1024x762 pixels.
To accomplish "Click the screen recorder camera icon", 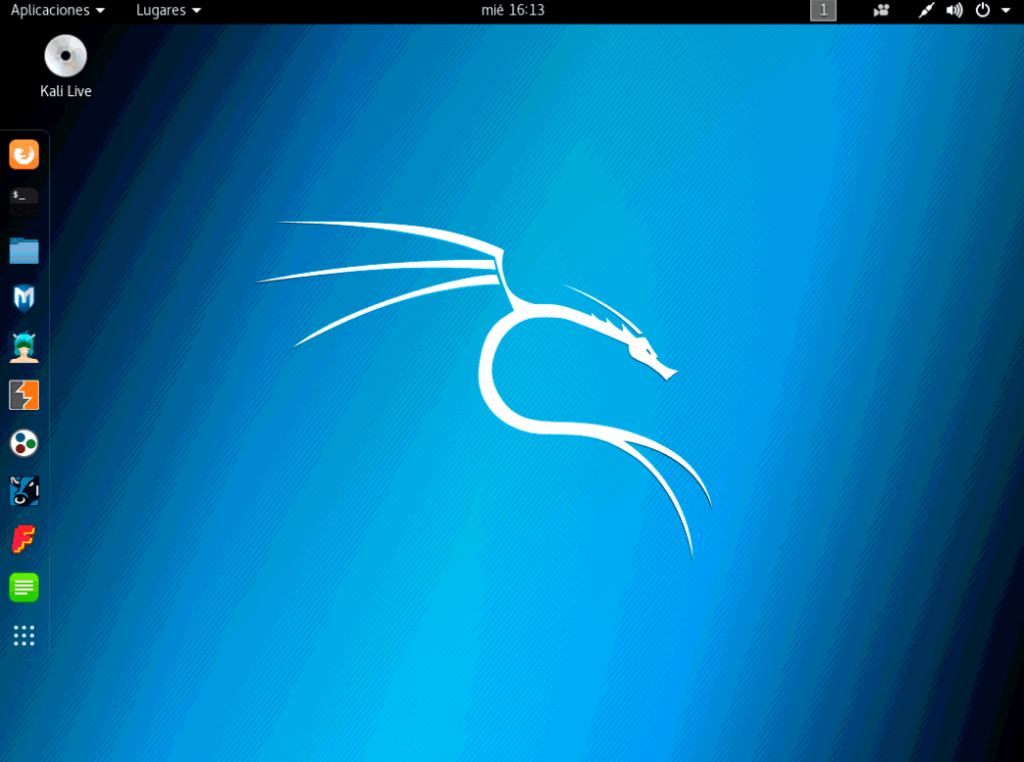I will tap(881, 10).
